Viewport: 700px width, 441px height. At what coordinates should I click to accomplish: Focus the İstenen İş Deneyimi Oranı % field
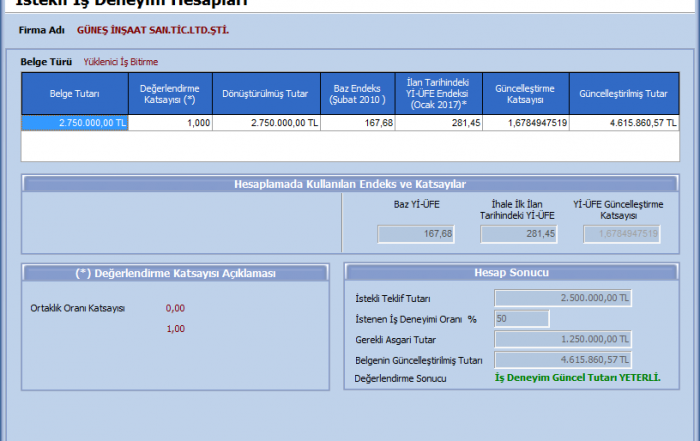[x=521, y=319]
